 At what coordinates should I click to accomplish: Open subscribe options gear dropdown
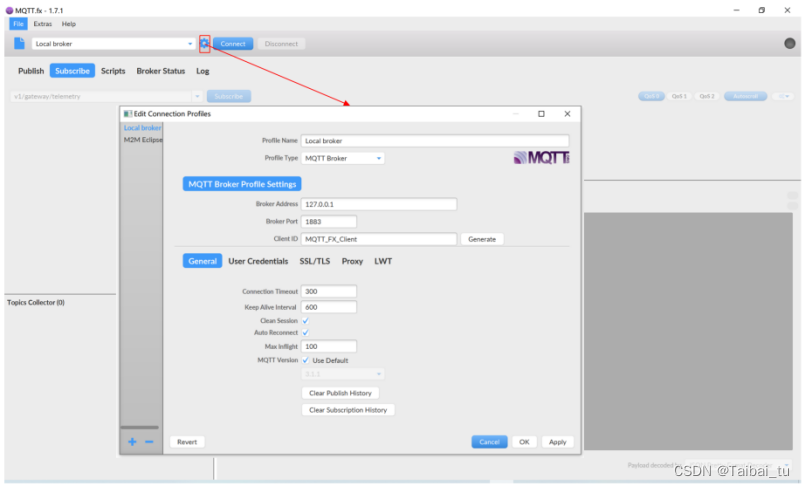pos(783,96)
